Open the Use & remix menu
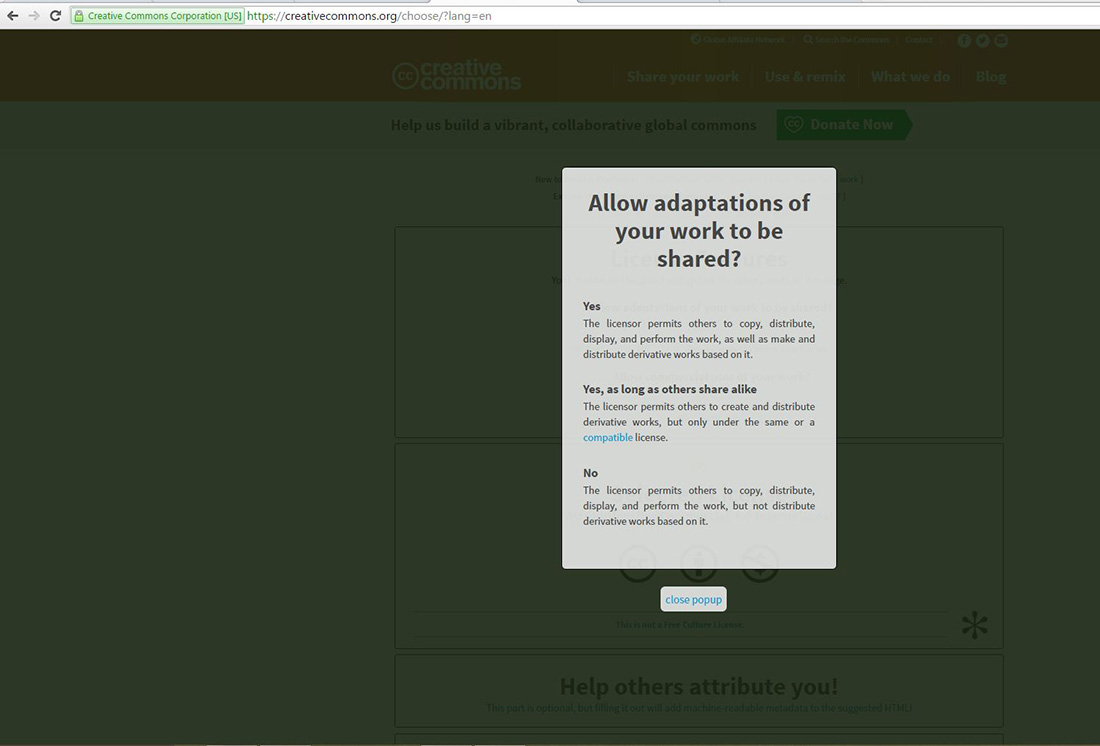Screen dimensions: 1100x746 tap(805, 76)
